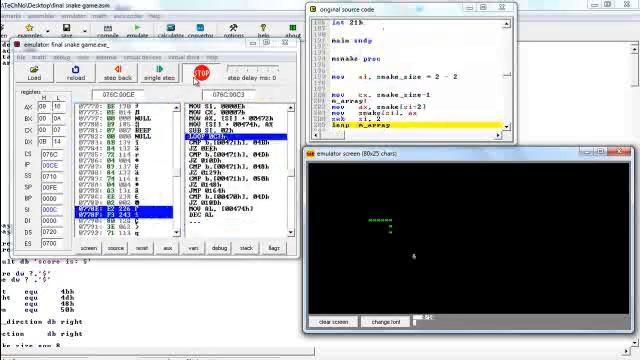Click the red STOP button
Viewport: 640px width, 360px height.
202,73
